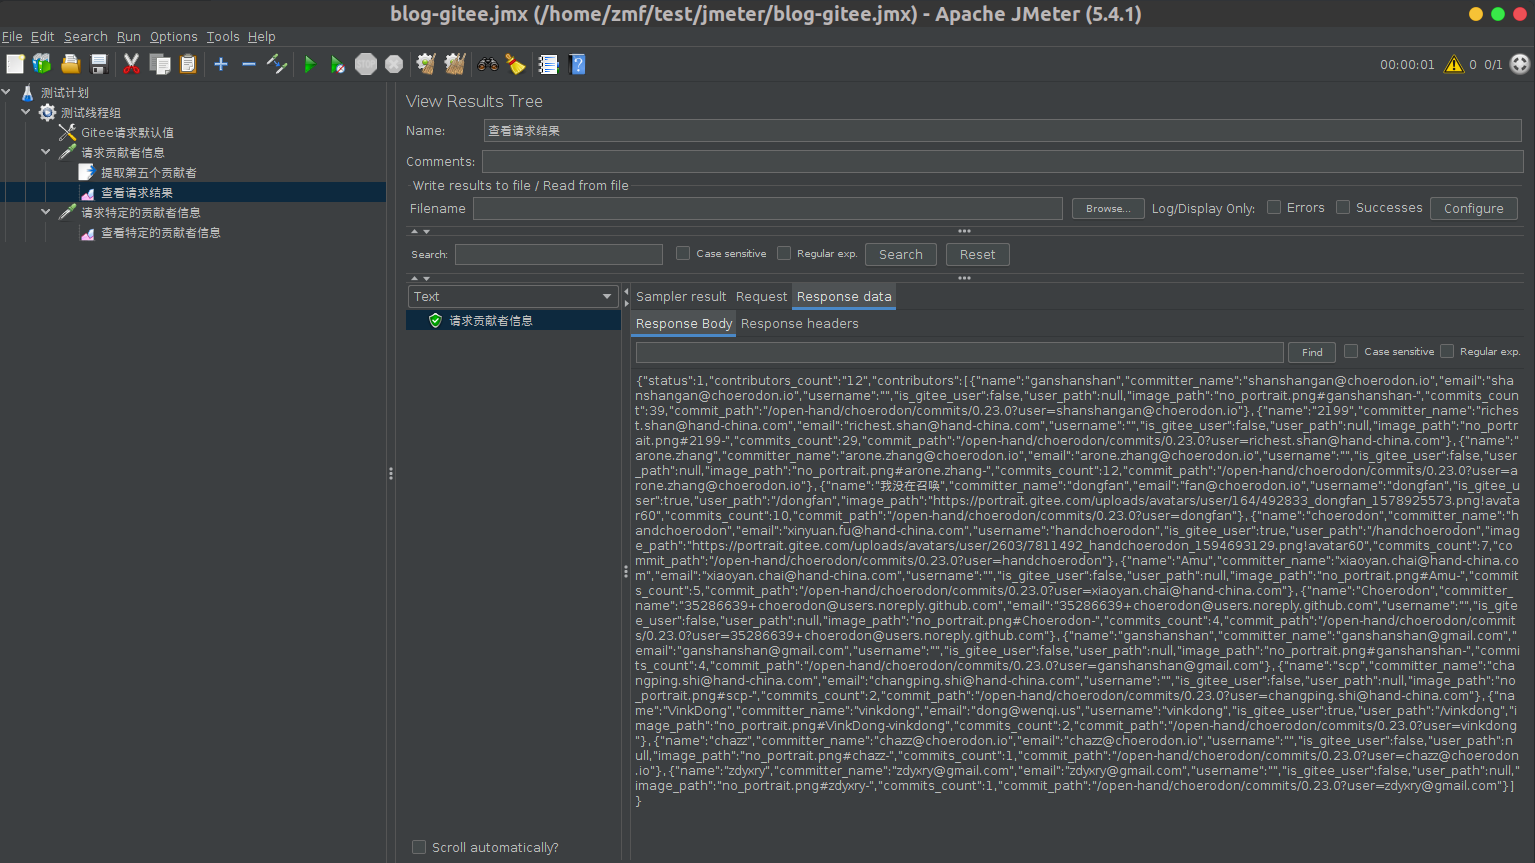Toggle the Errors checkbox
Image resolution: width=1535 pixels, height=863 pixels.
tap(1274, 207)
